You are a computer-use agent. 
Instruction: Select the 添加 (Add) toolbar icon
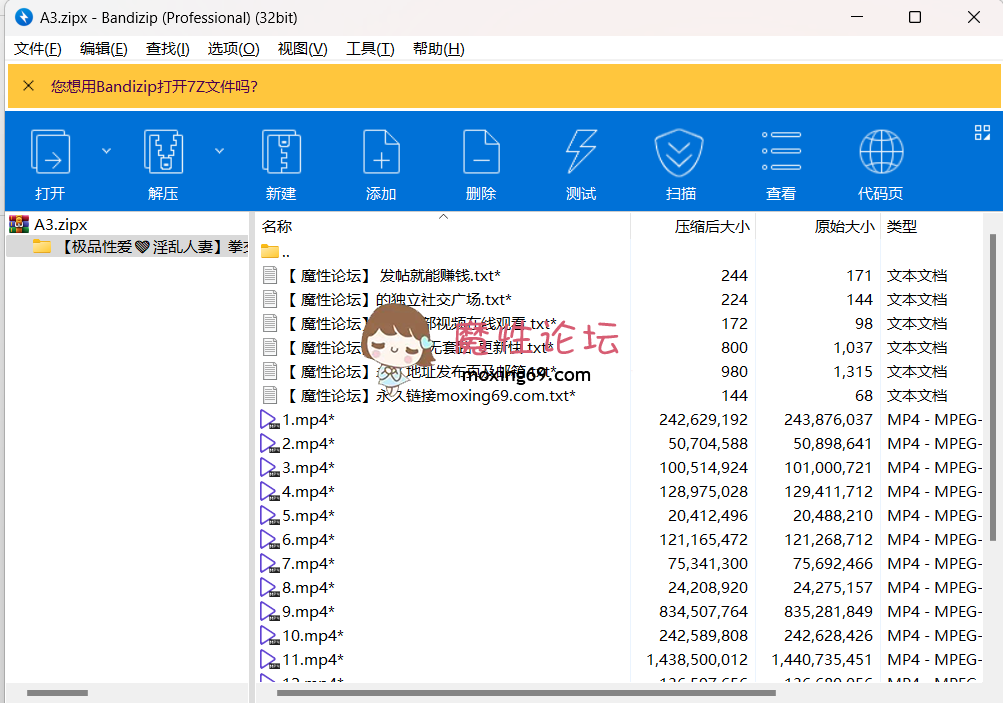pyautogui.click(x=381, y=152)
